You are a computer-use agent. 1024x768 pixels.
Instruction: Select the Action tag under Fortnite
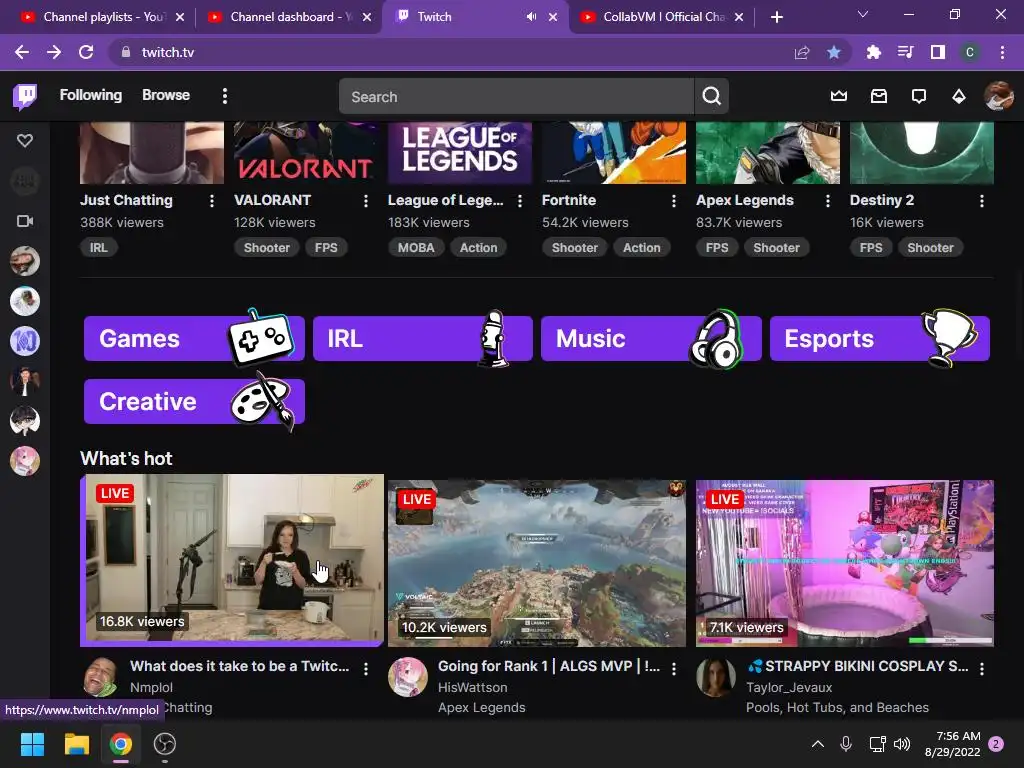coord(641,248)
